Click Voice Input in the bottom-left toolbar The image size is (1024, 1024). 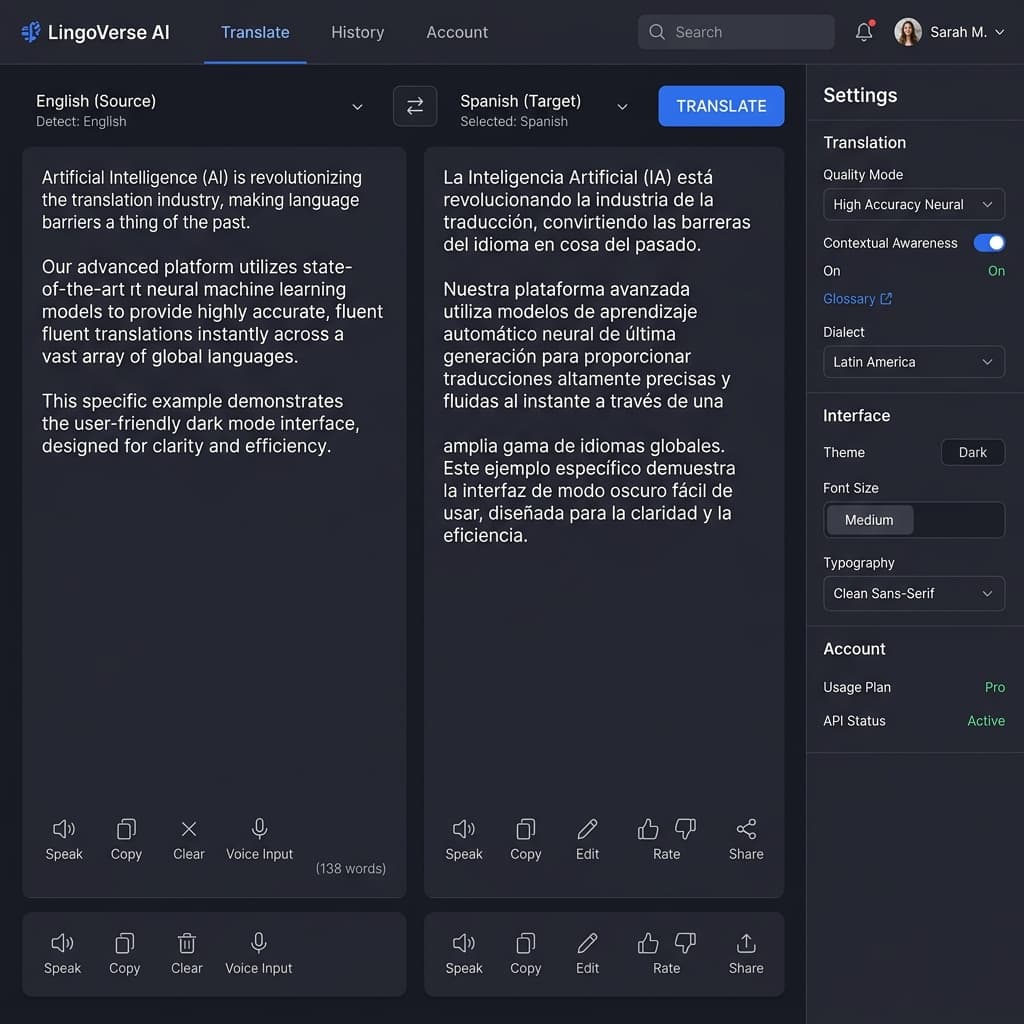click(259, 953)
